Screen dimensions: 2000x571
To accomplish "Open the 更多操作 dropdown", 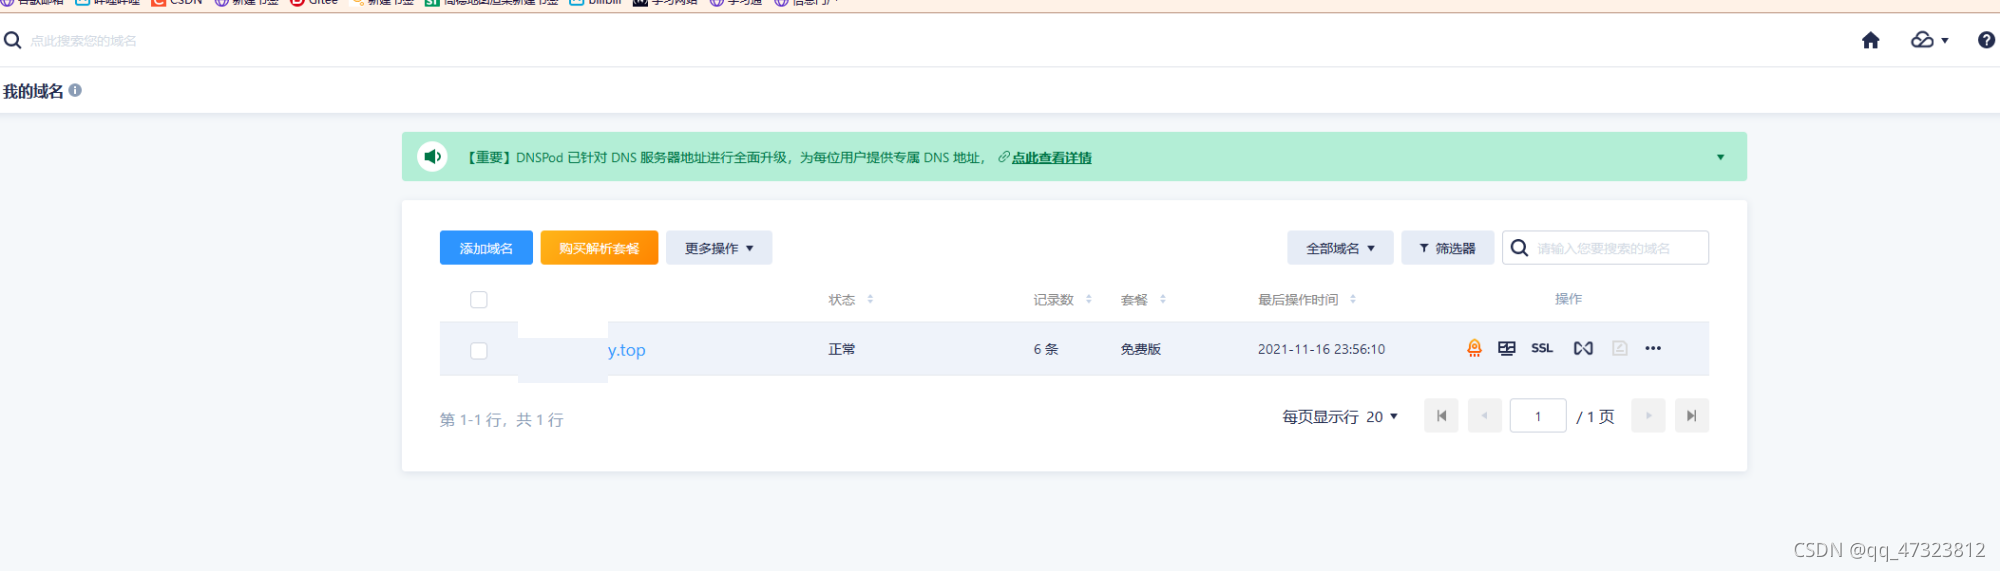I will 719,248.
